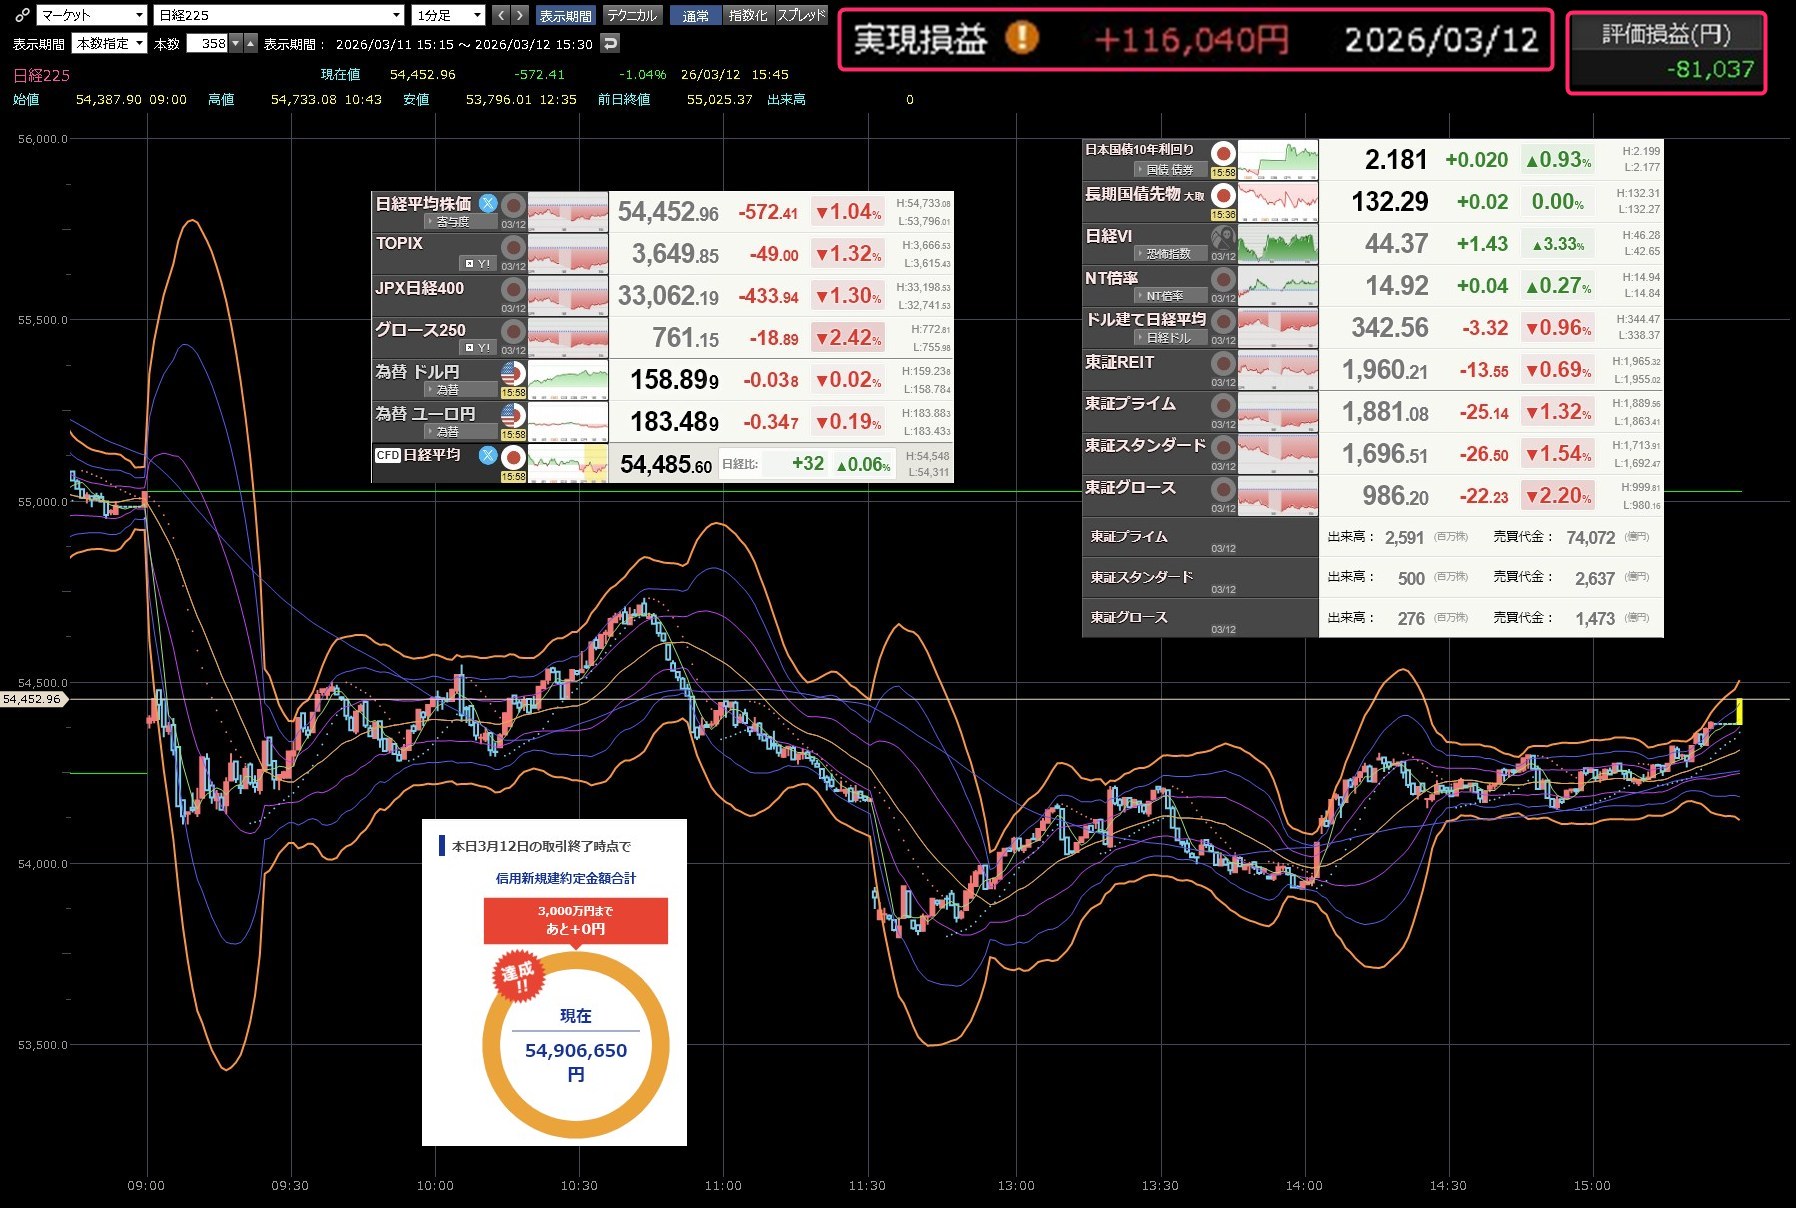Viewport: 1796px width, 1208px height.
Task: Click the Japan flag icon for 日本国債10年利回り
Action: point(1223,153)
